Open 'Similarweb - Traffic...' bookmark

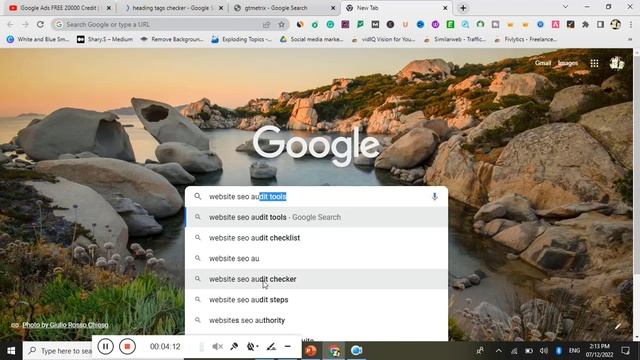click(x=454, y=39)
